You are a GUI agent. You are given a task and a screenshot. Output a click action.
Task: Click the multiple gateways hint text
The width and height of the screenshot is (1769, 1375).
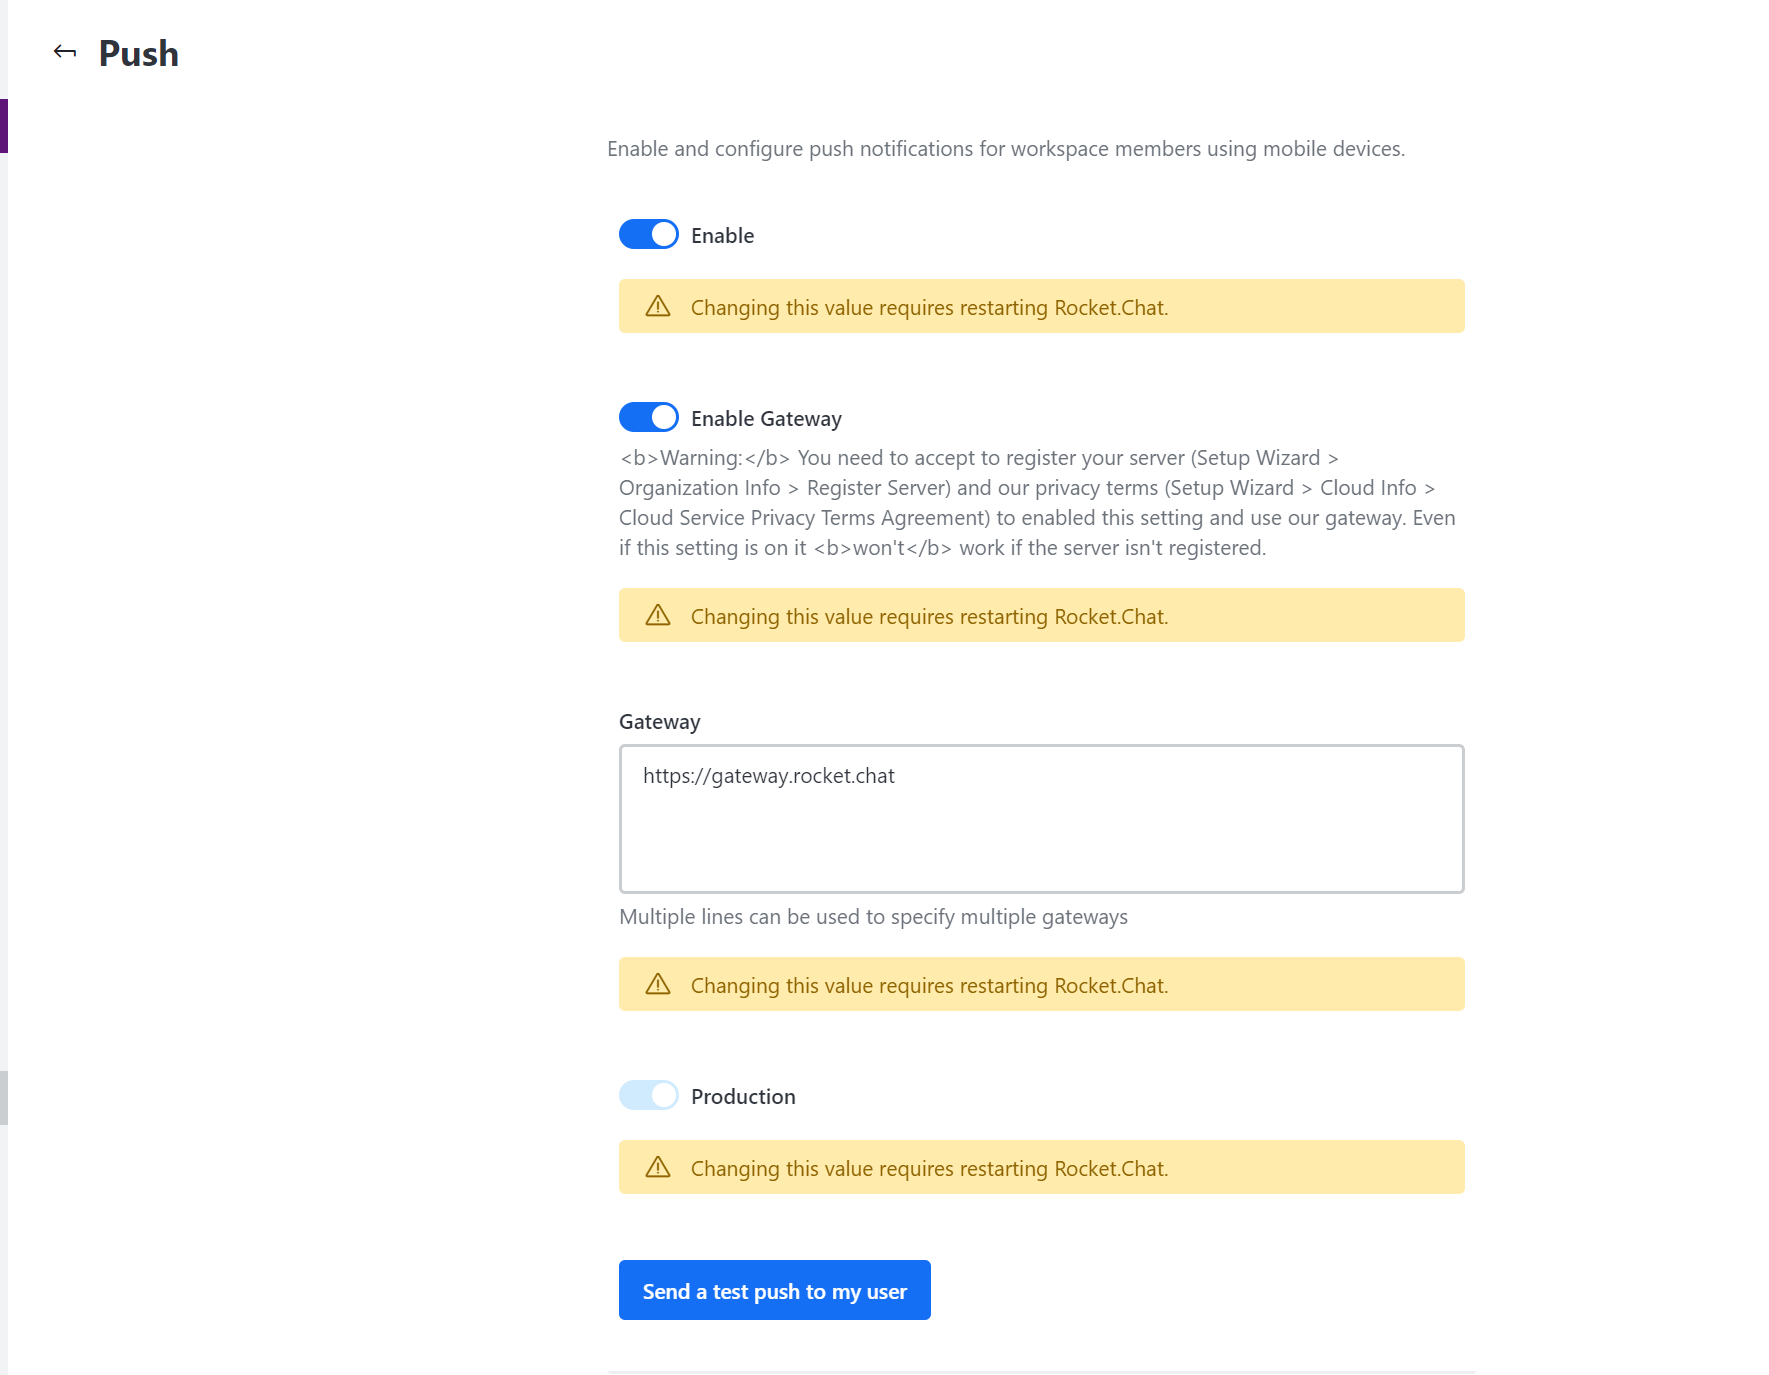click(x=873, y=916)
